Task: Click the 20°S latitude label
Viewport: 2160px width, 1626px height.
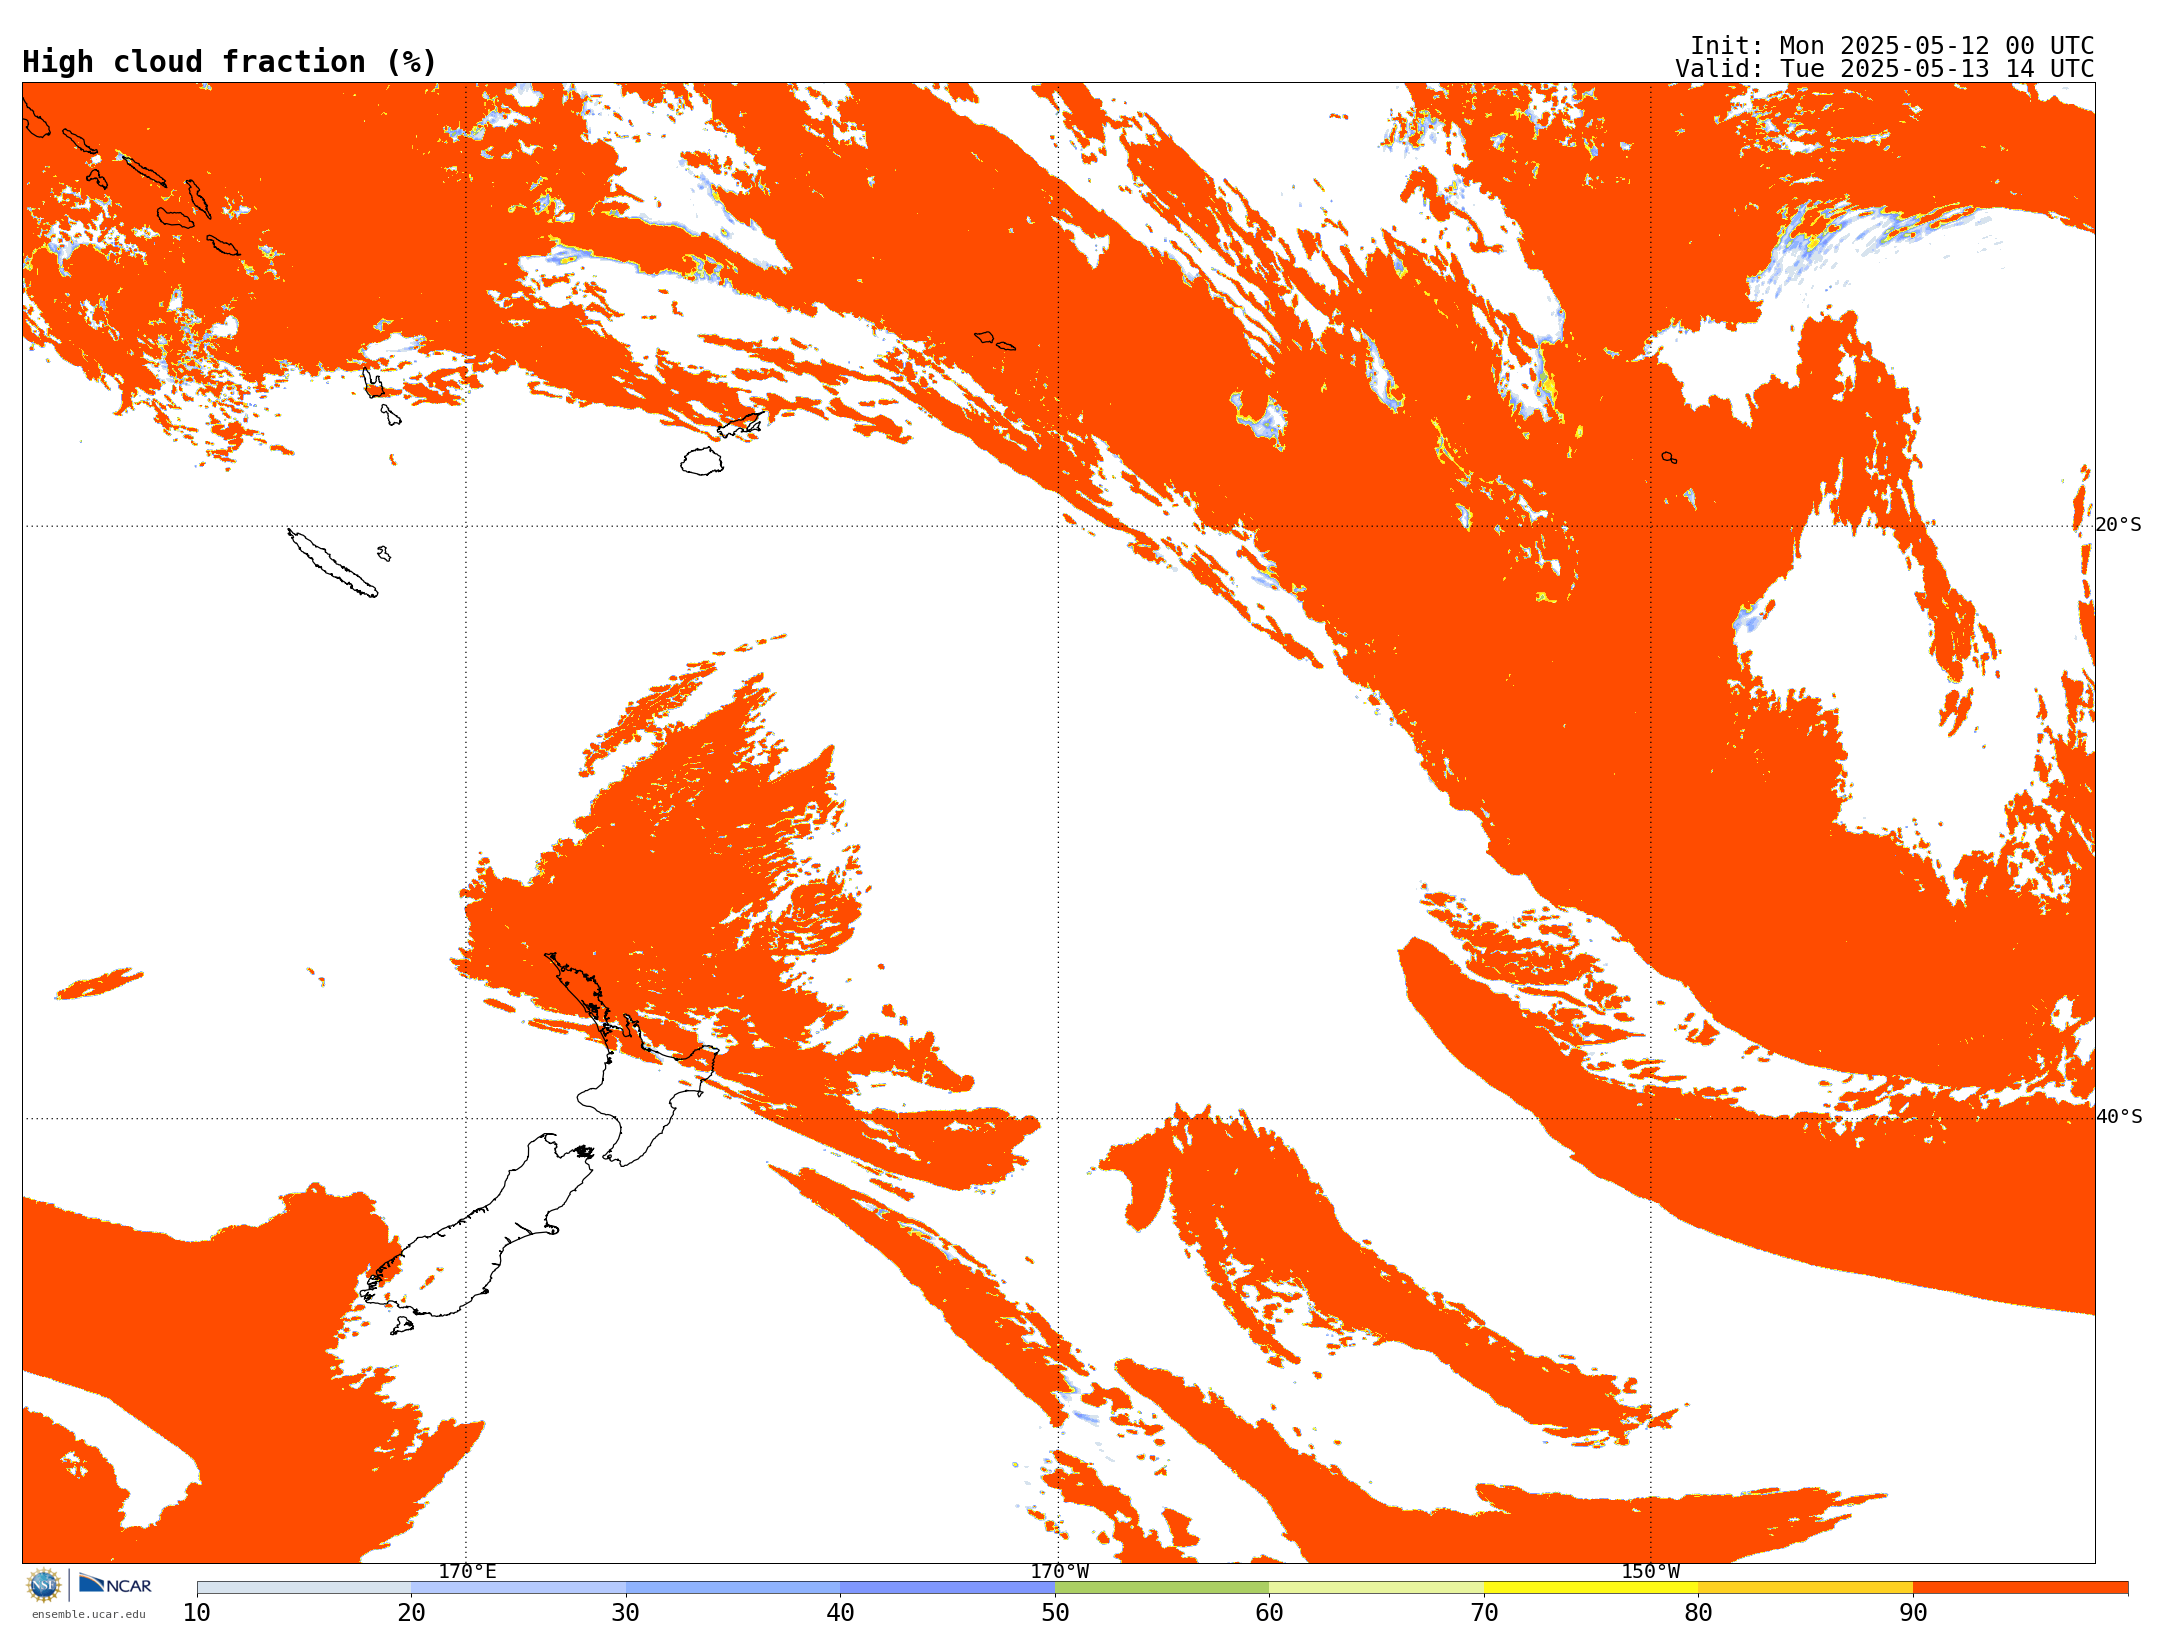Action: pyautogui.click(x=2118, y=525)
